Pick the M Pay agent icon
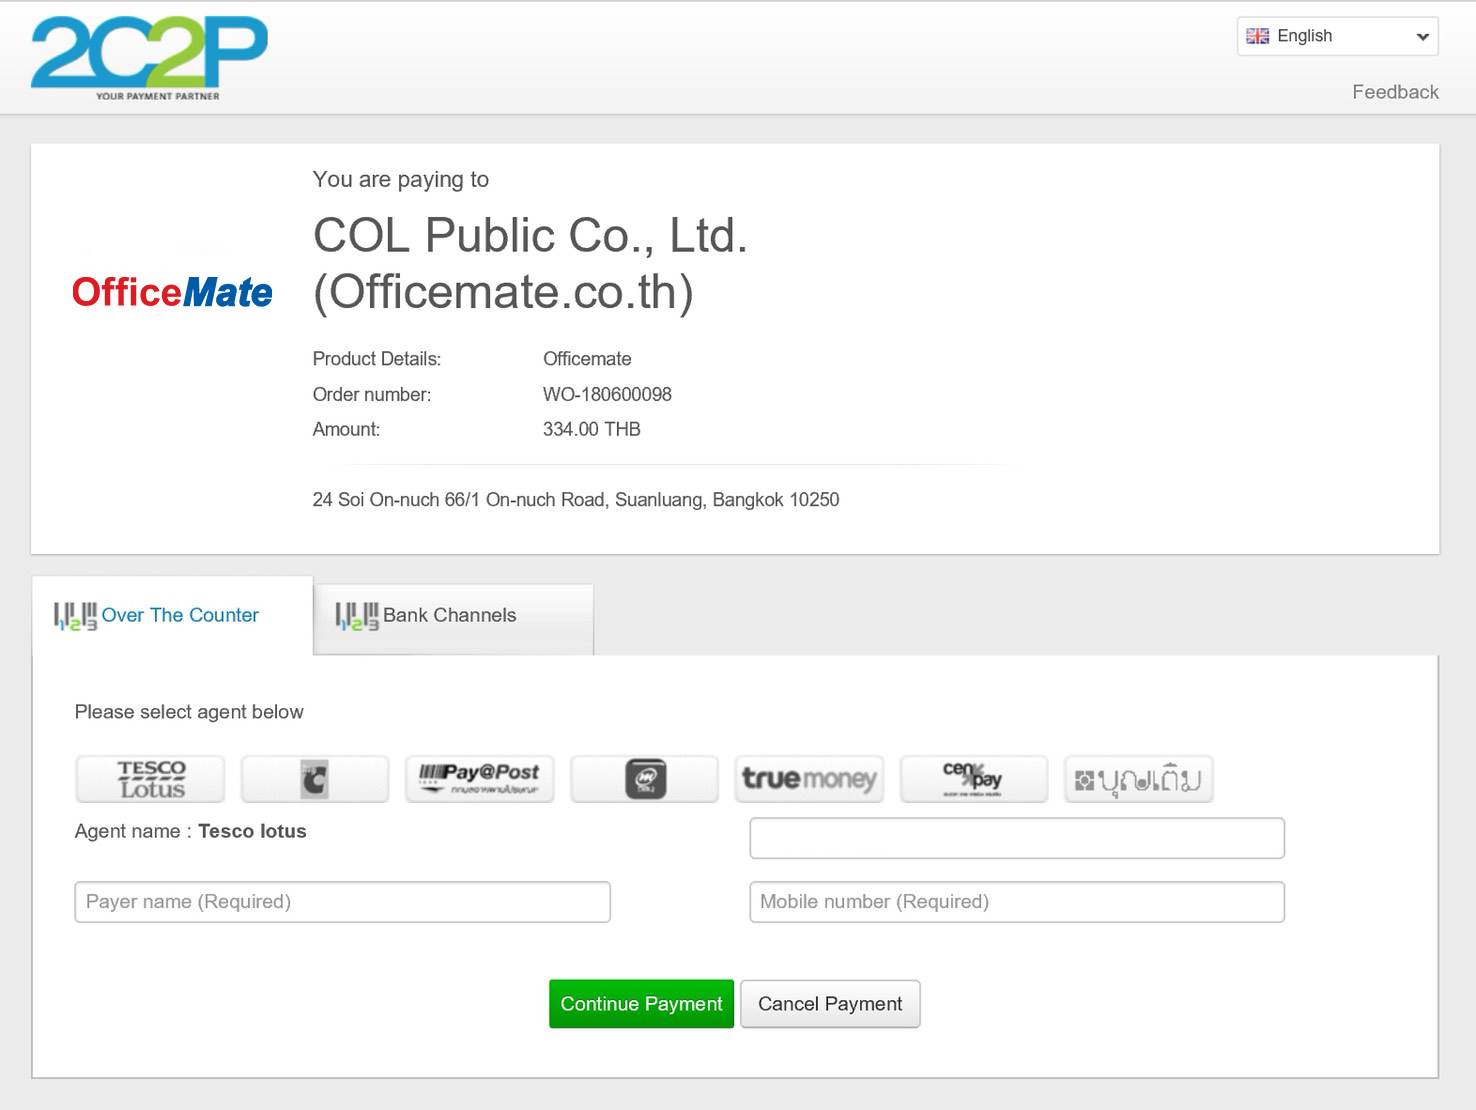The height and width of the screenshot is (1110, 1476). (645, 779)
